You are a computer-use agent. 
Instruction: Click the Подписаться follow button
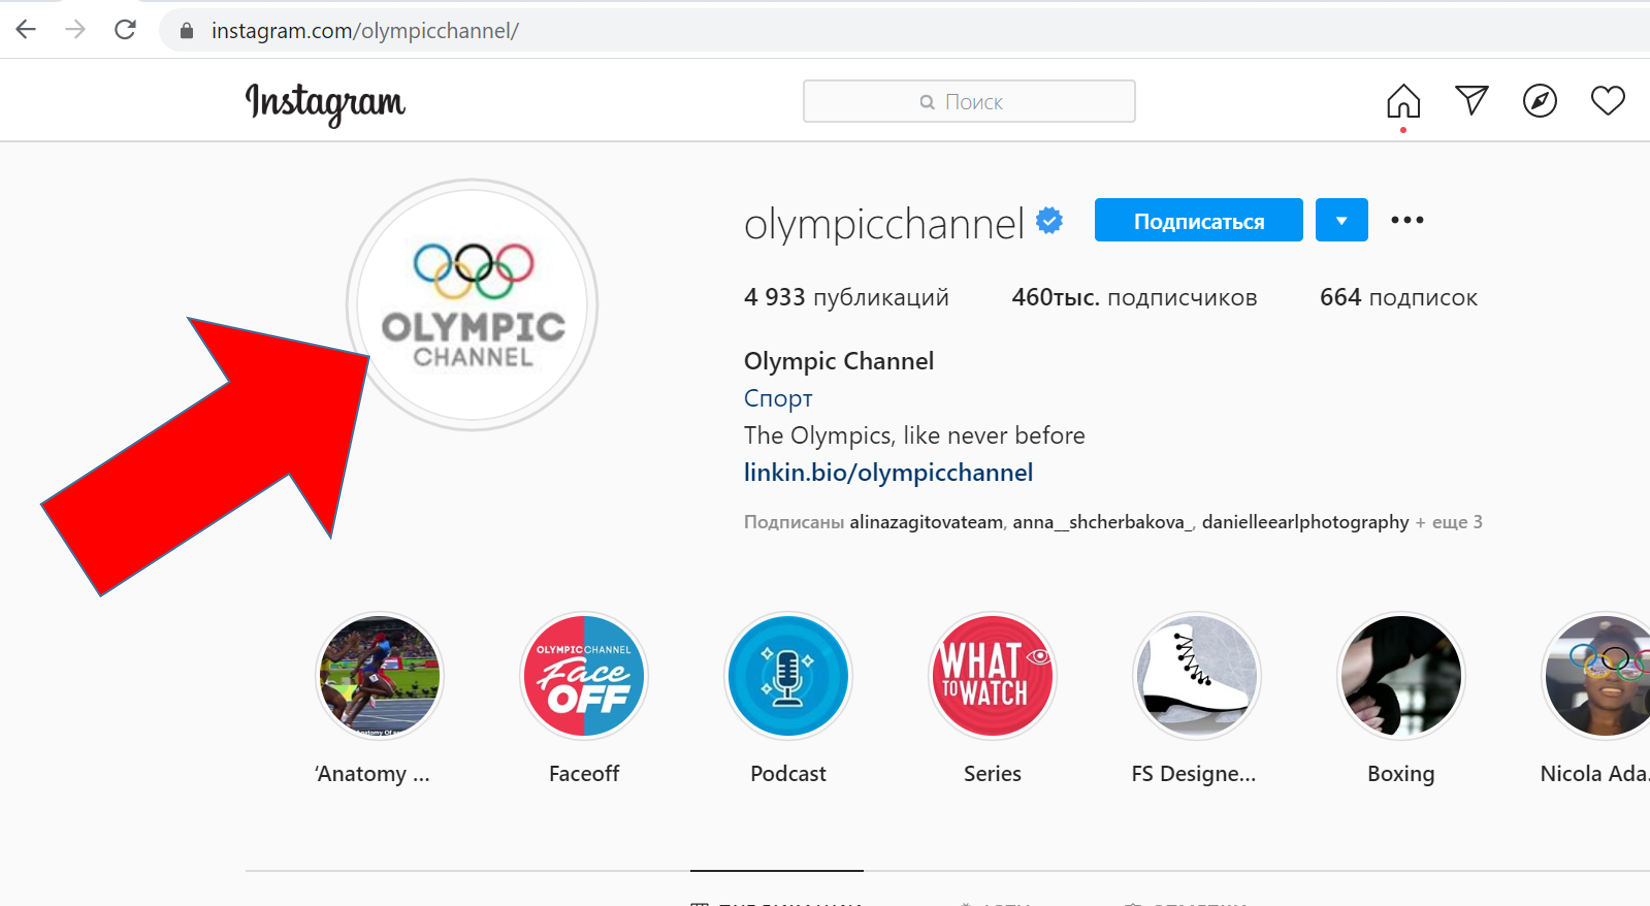tap(1198, 220)
